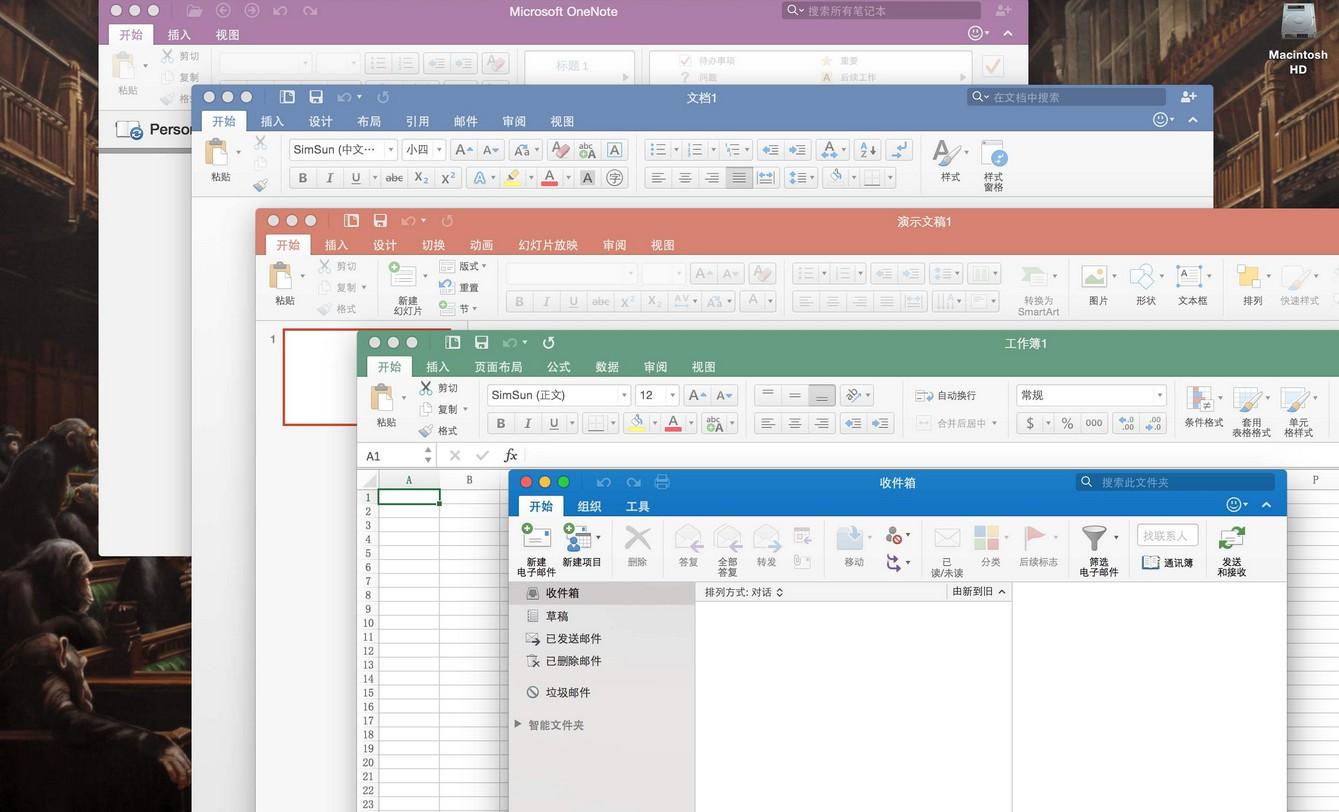Click 新建电子邮件 icon in Outlook
This screenshot has height=812, width=1339.
pyautogui.click(x=537, y=537)
